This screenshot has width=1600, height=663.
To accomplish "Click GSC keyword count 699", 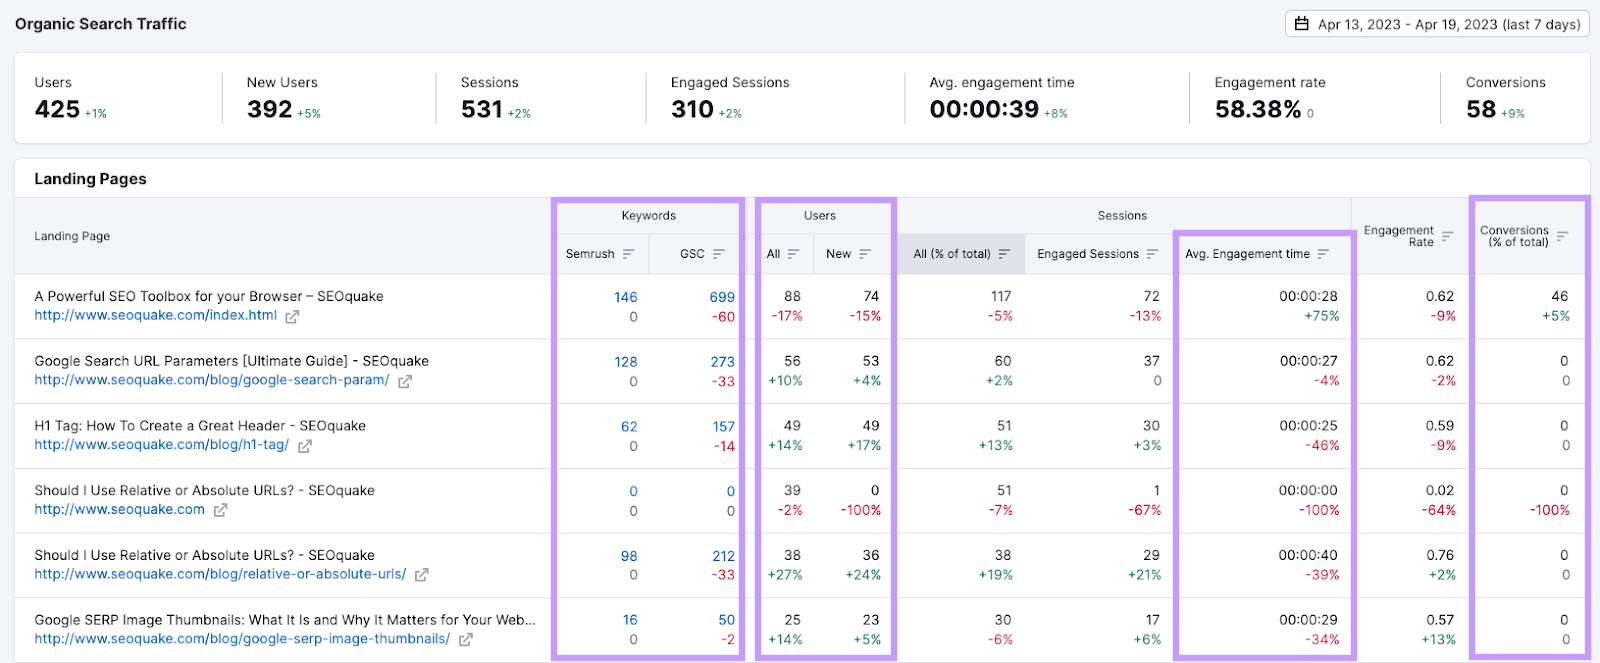I will coord(721,297).
